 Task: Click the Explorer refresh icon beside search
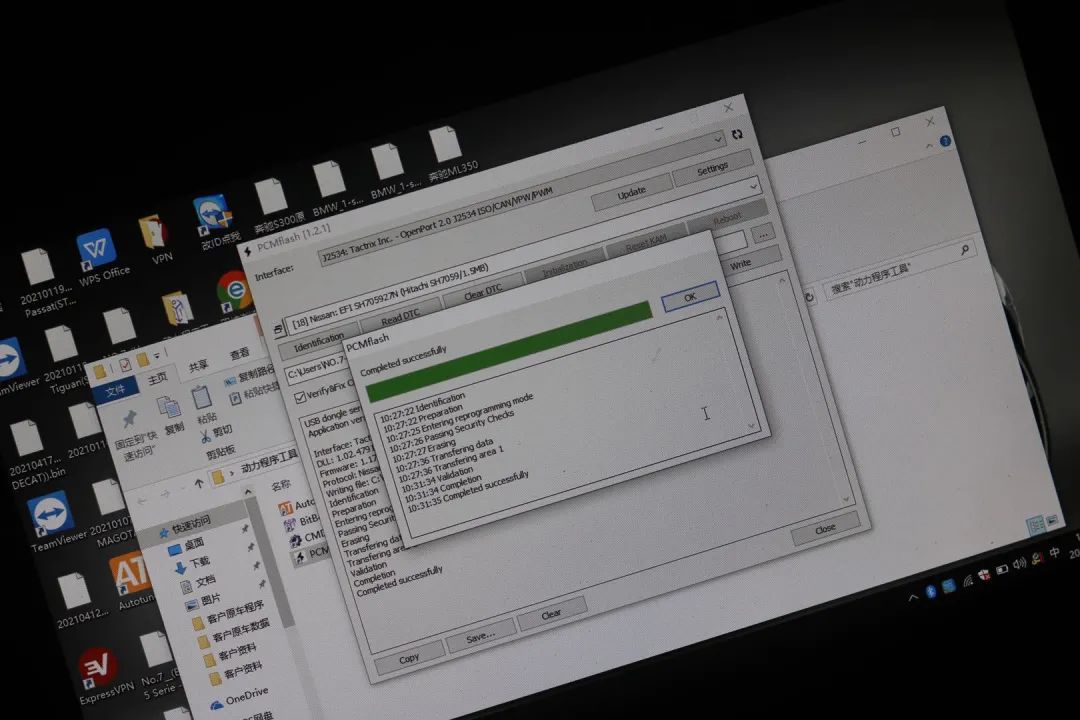[x=809, y=297]
